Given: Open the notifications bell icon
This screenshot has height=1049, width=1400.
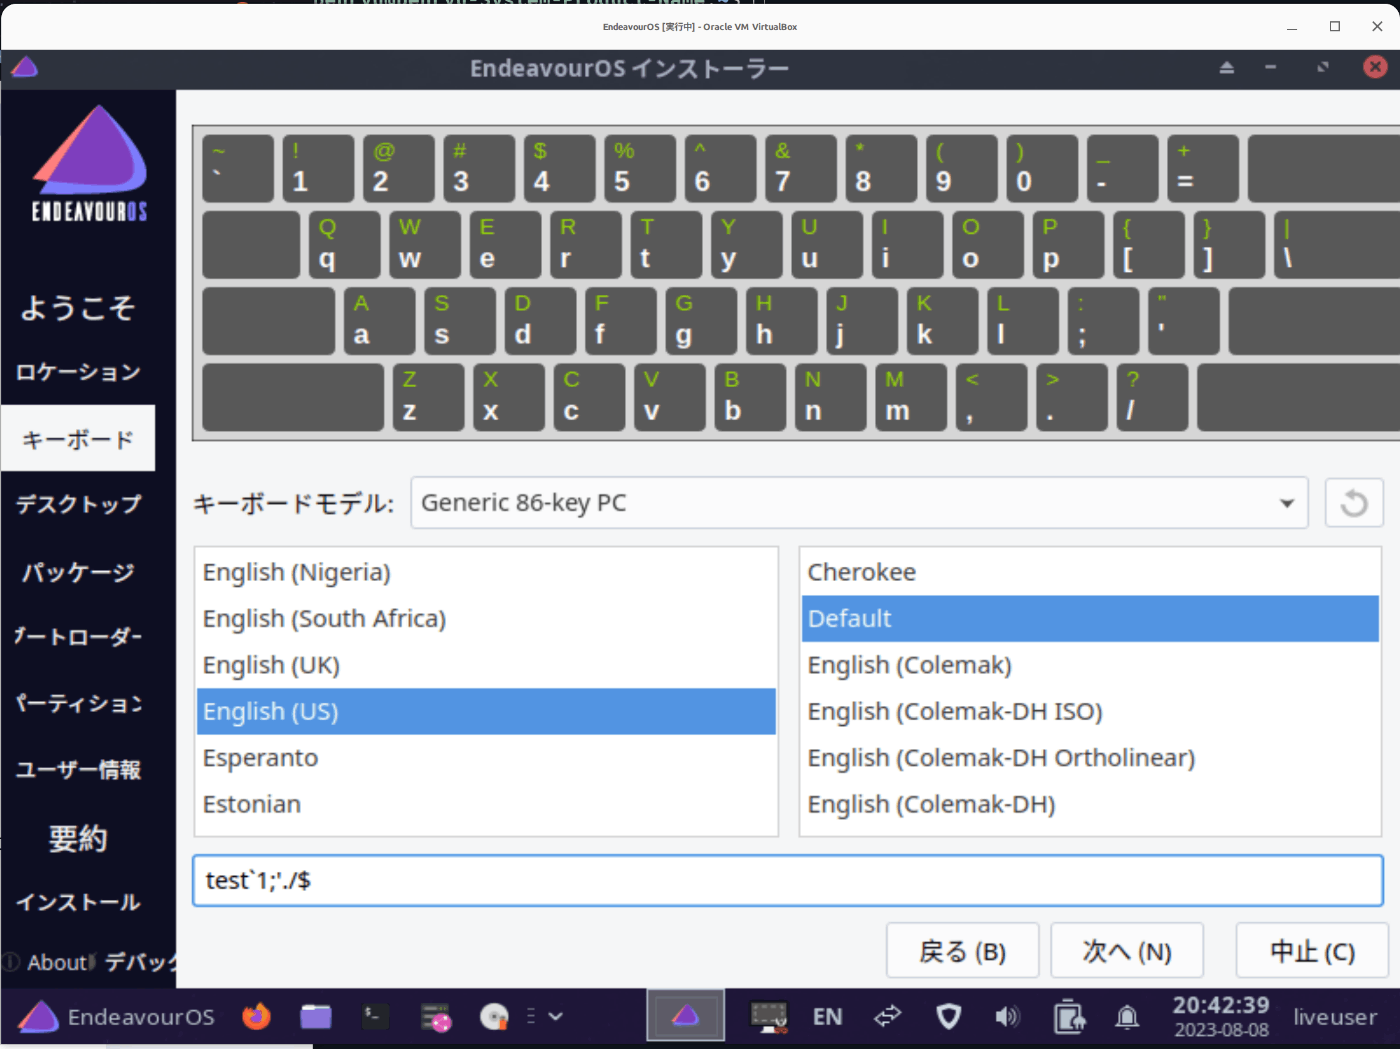Looking at the screenshot, I should click(1127, 1017).
